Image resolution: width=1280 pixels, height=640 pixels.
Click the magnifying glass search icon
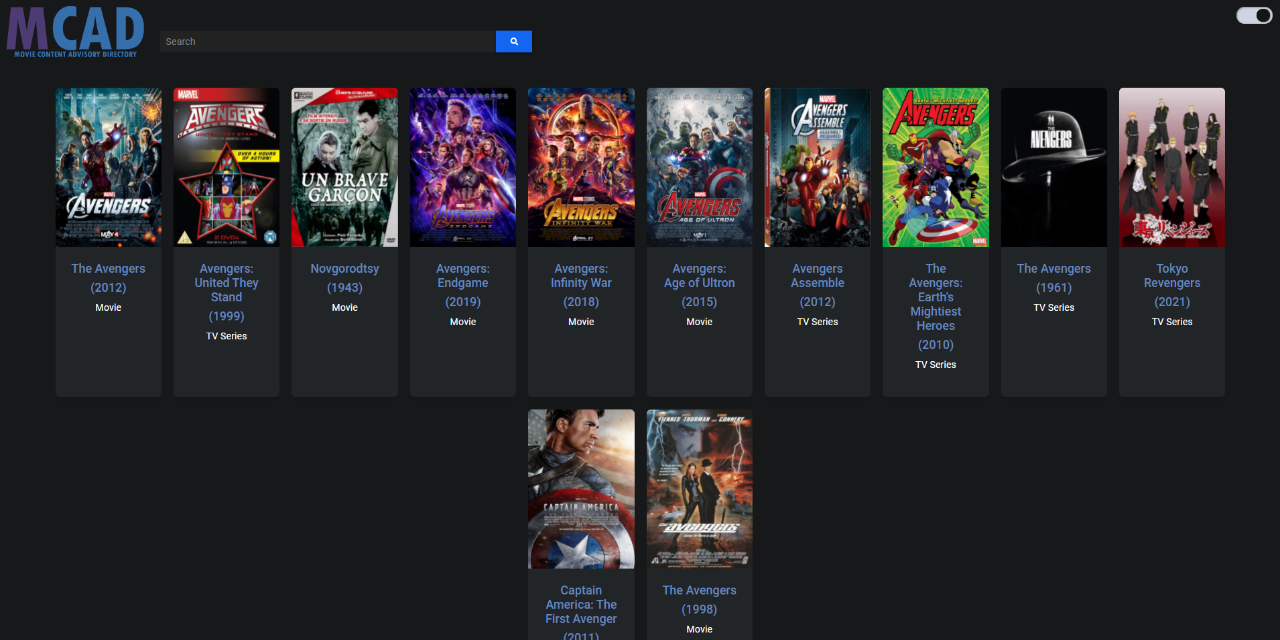tap(513, 41)
